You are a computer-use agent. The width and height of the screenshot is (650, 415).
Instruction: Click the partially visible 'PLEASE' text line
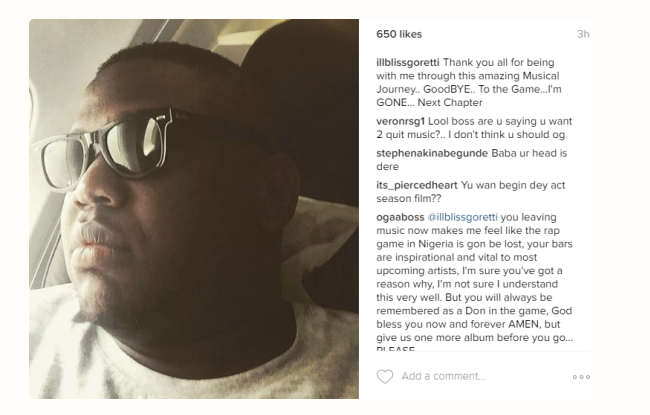point(395,349)
